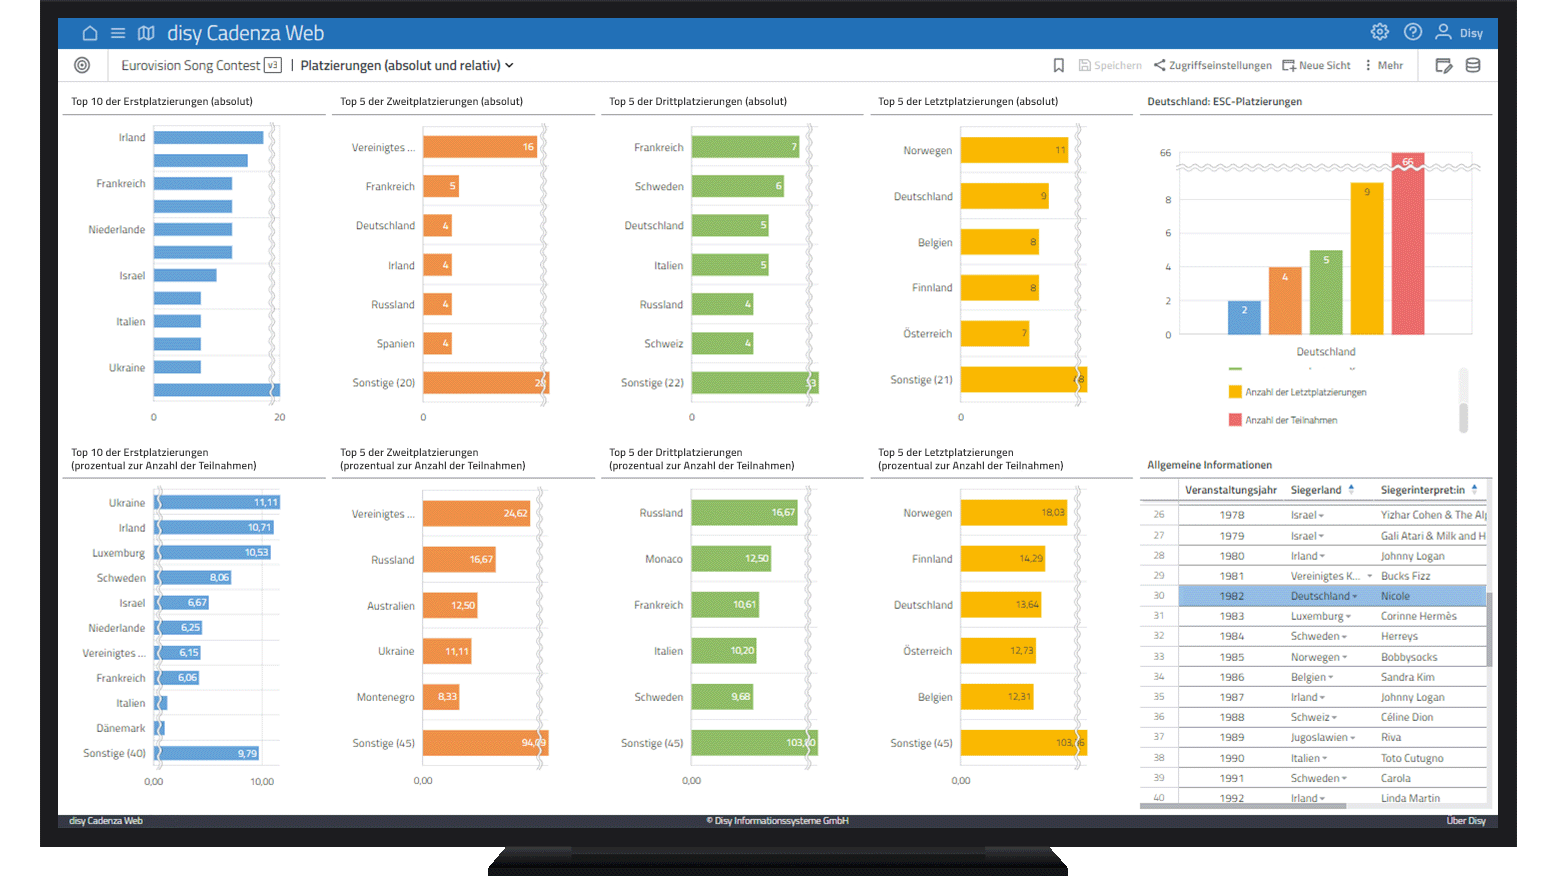1557x876 pixels.
Task: Click the Ukraine 11,11 bar in Erstplatzierungen prozentual
Action: 217,502
